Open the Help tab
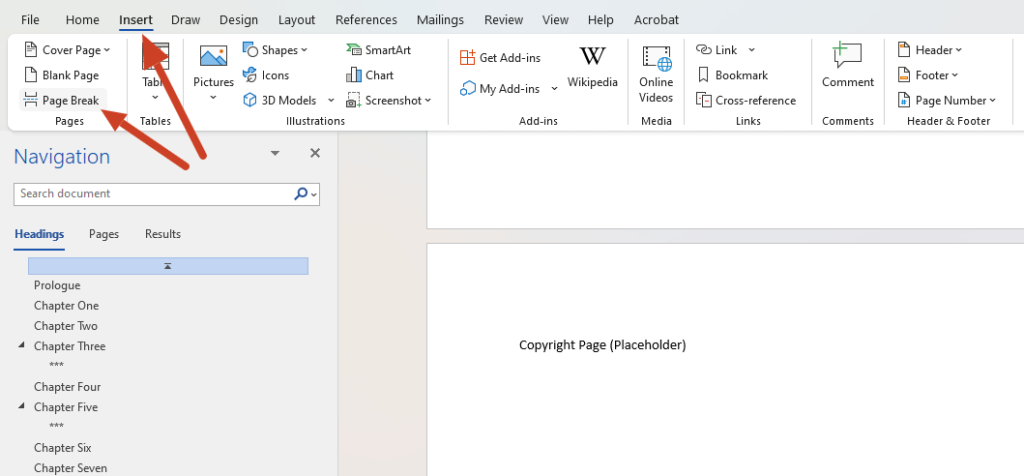The image size is (1024, 476). point(600,20)
